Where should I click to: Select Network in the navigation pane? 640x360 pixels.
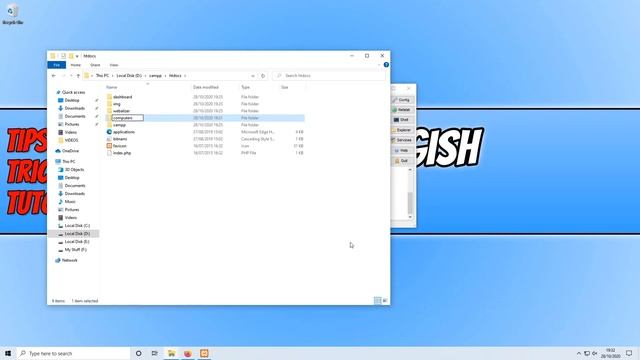click(x=69, y=260)
